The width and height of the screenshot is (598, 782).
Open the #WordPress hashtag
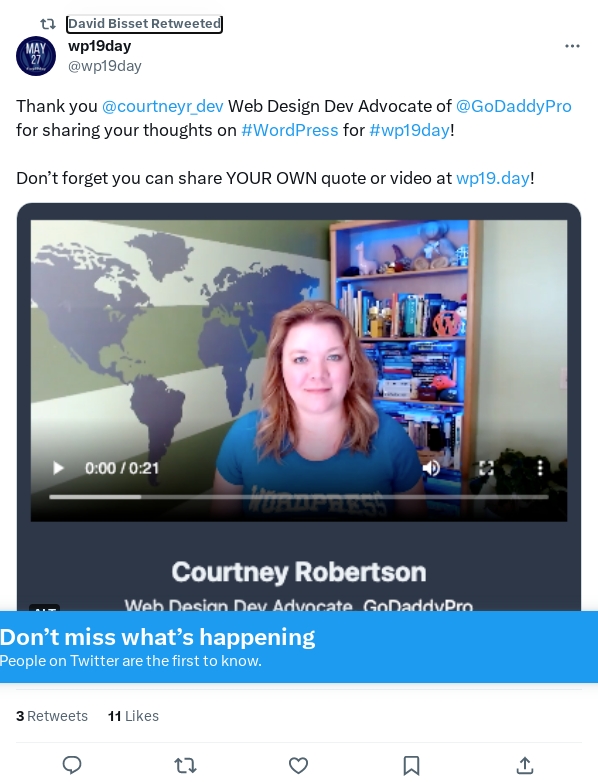[290, 130]
